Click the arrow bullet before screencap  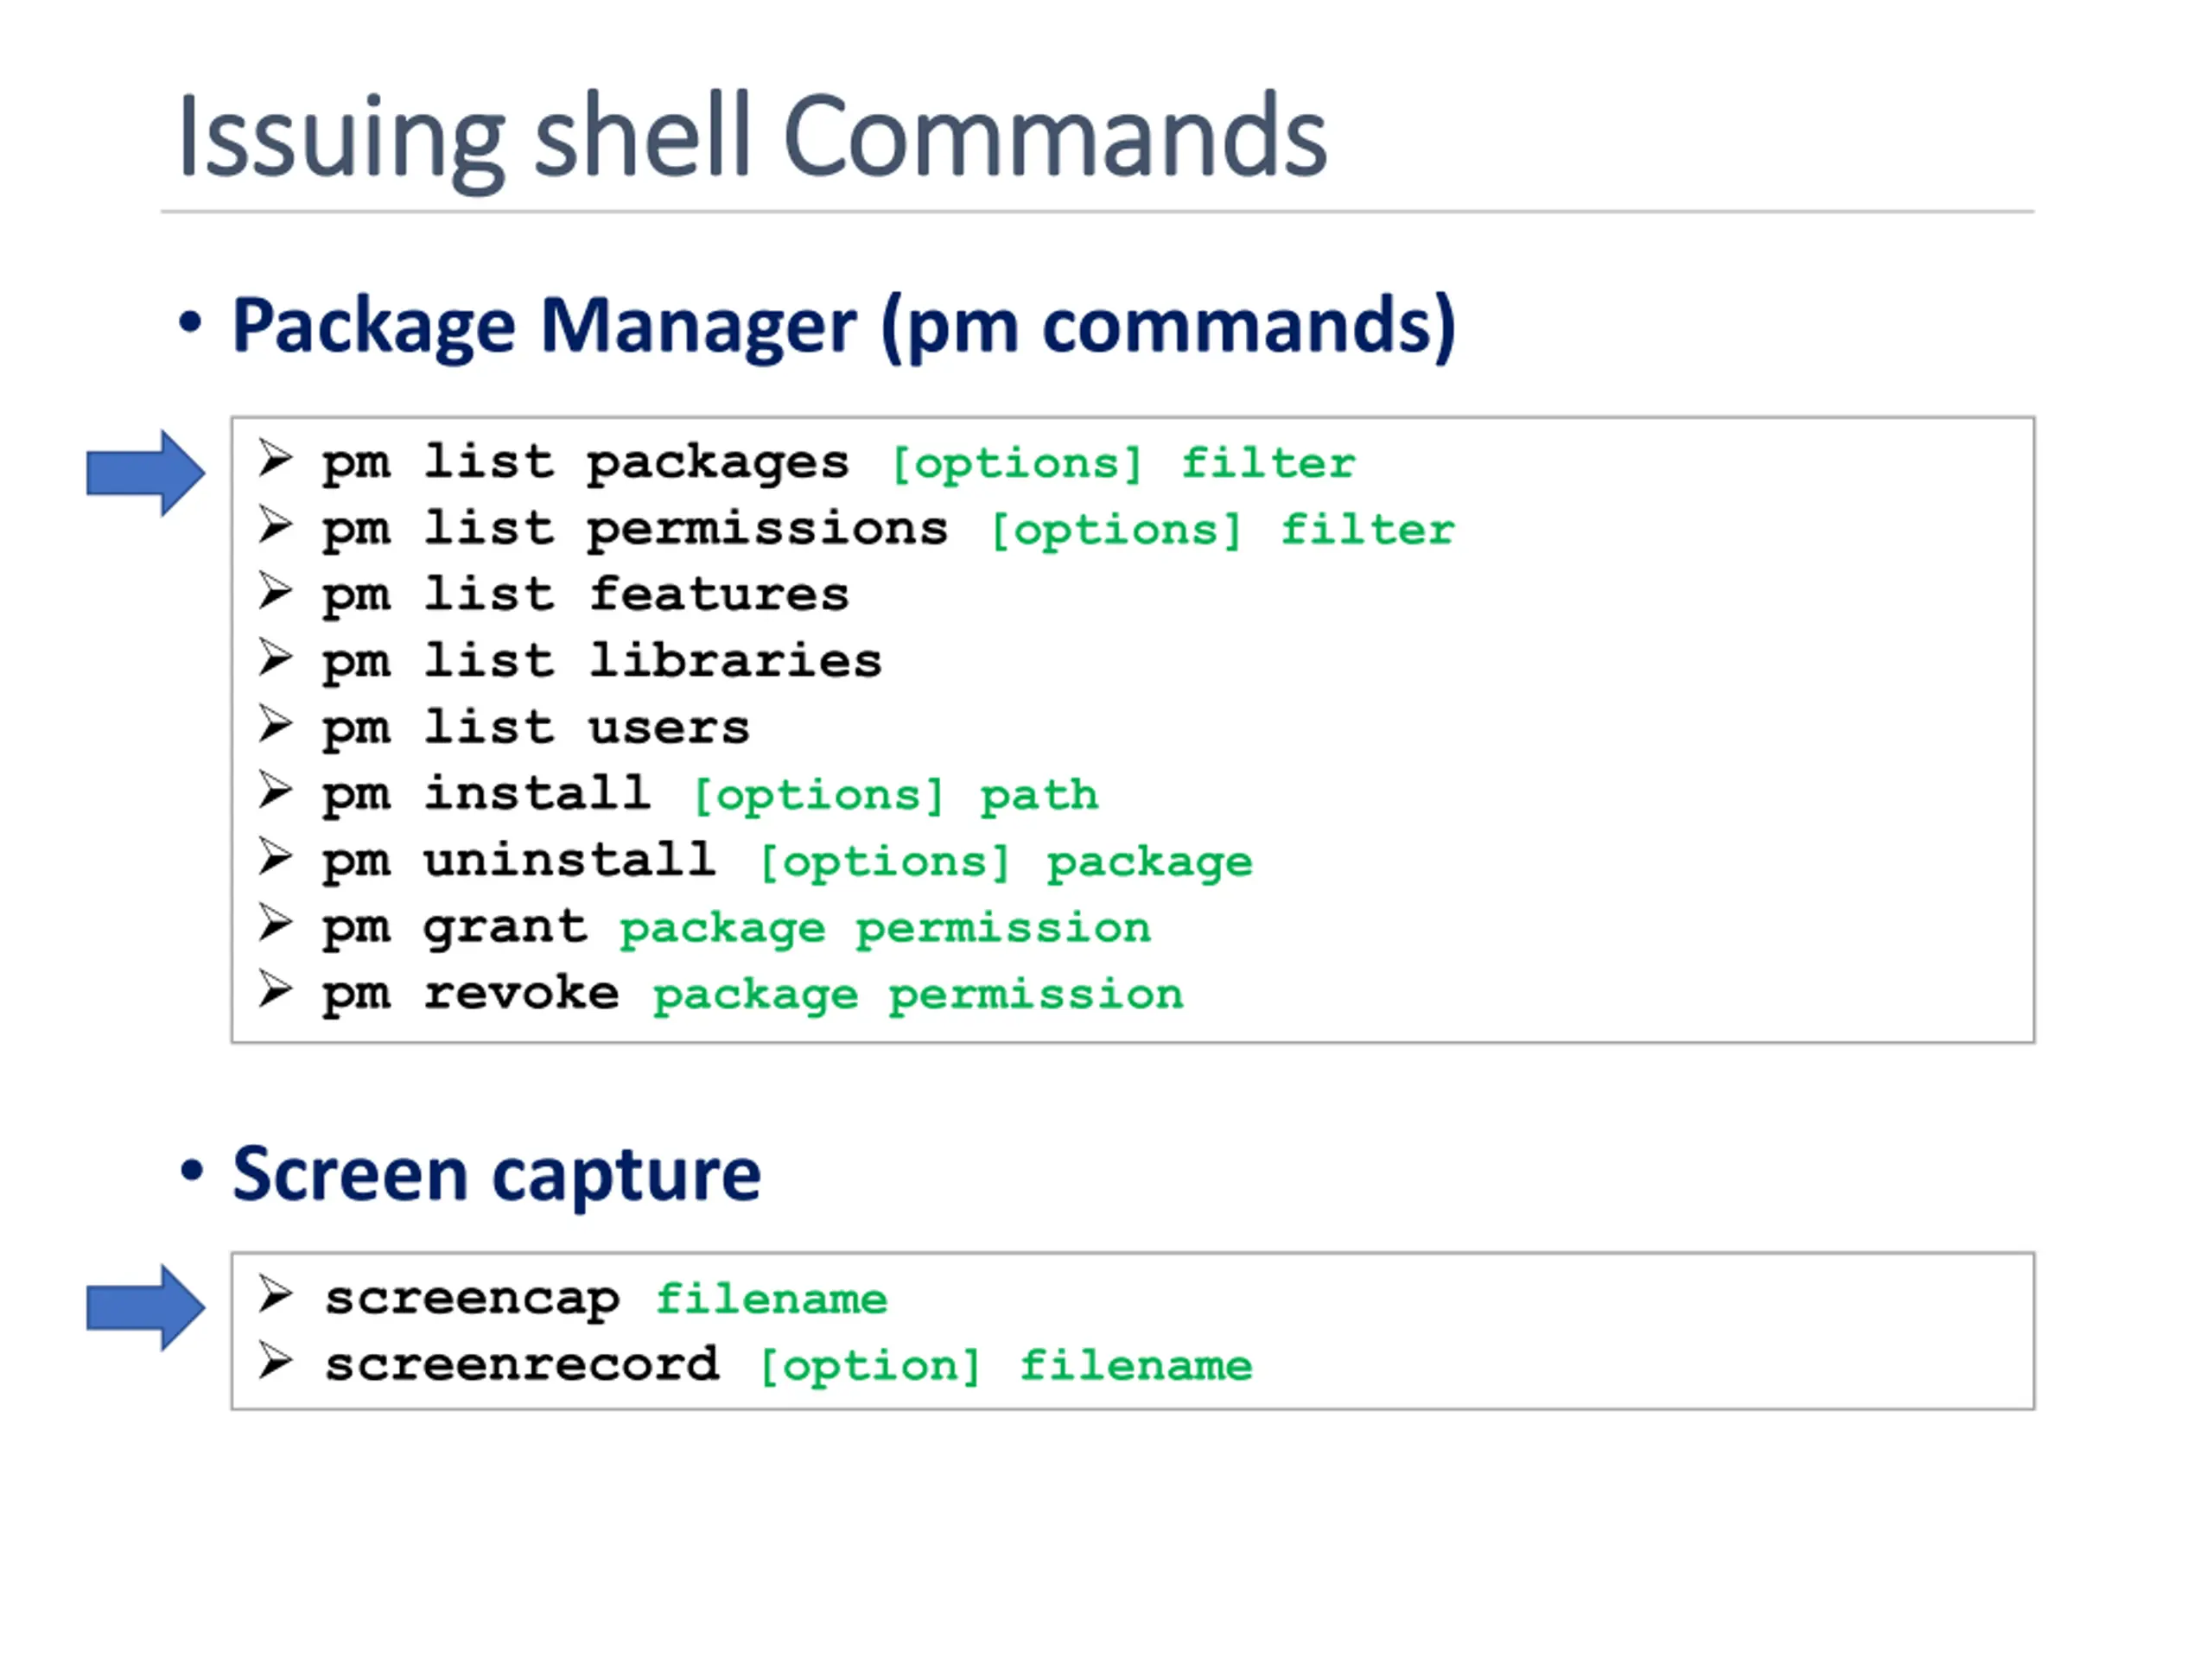tap(275, 1294)
